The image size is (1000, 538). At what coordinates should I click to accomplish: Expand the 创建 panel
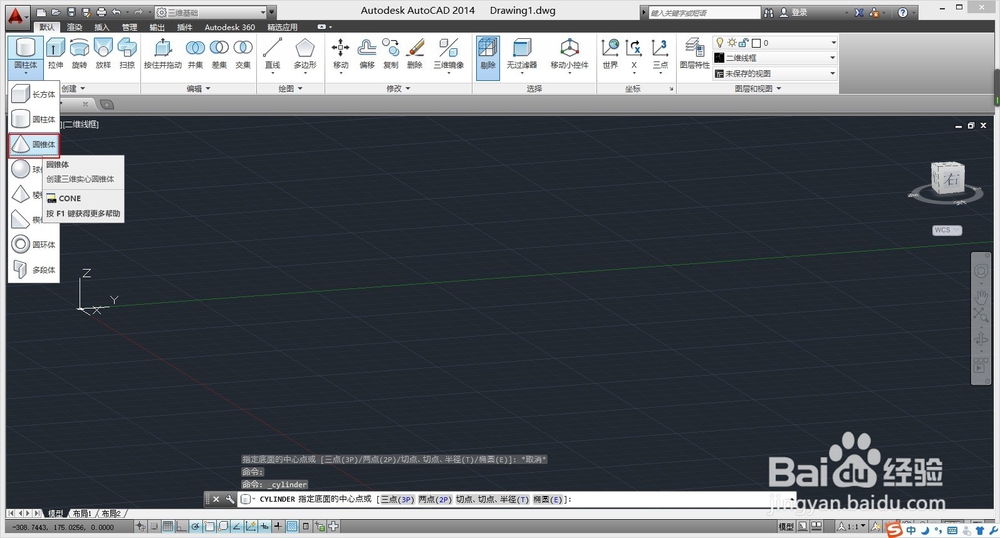(73, 89)
